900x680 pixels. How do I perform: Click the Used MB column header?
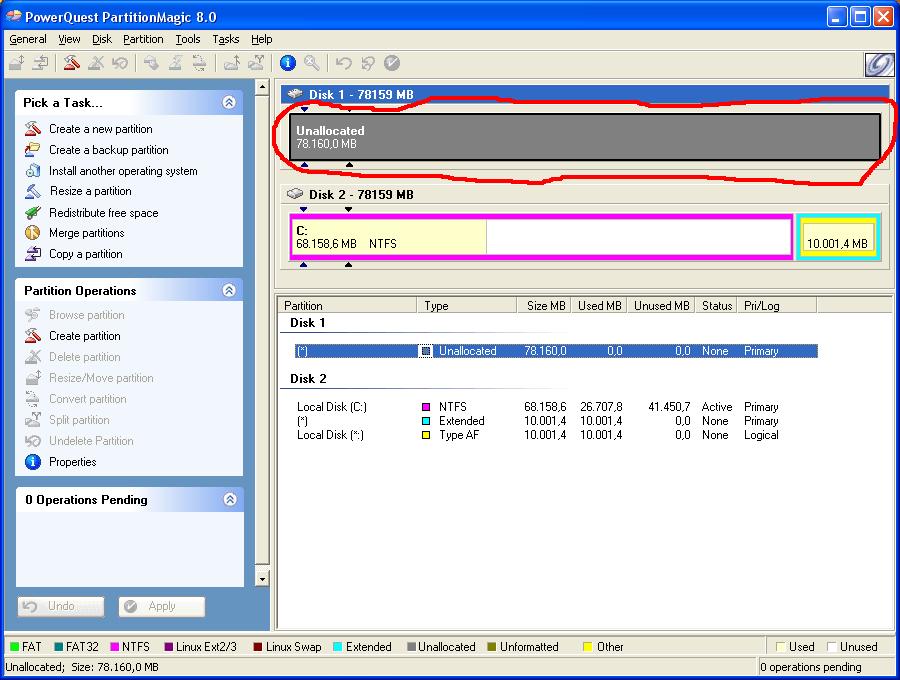(x=599, y=305)
